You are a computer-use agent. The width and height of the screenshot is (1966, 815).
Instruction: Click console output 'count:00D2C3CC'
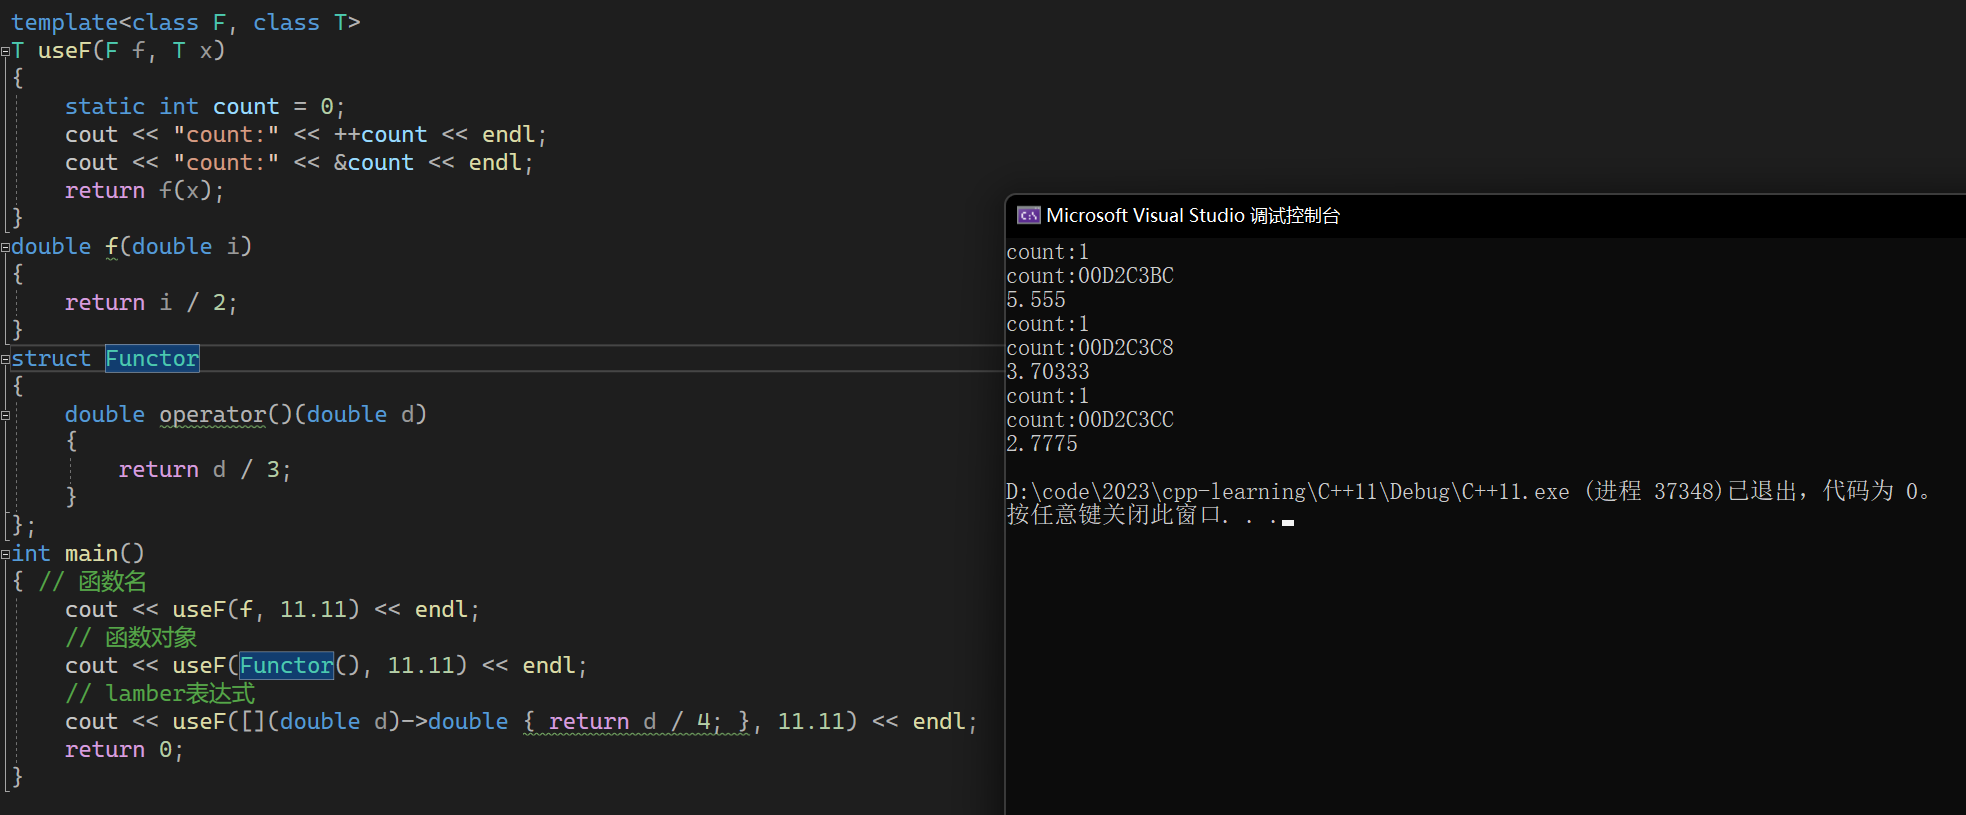click(x=1090, y=420)
